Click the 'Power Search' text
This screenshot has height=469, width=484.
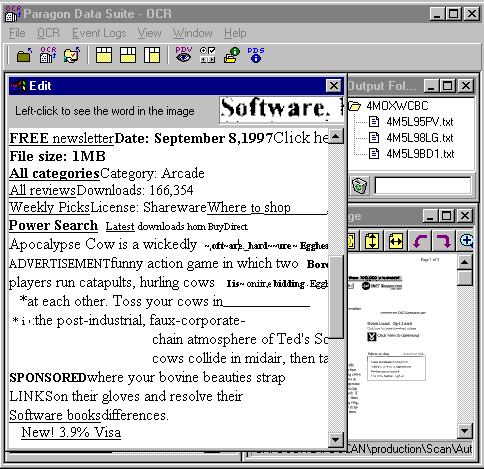point(53,225)
